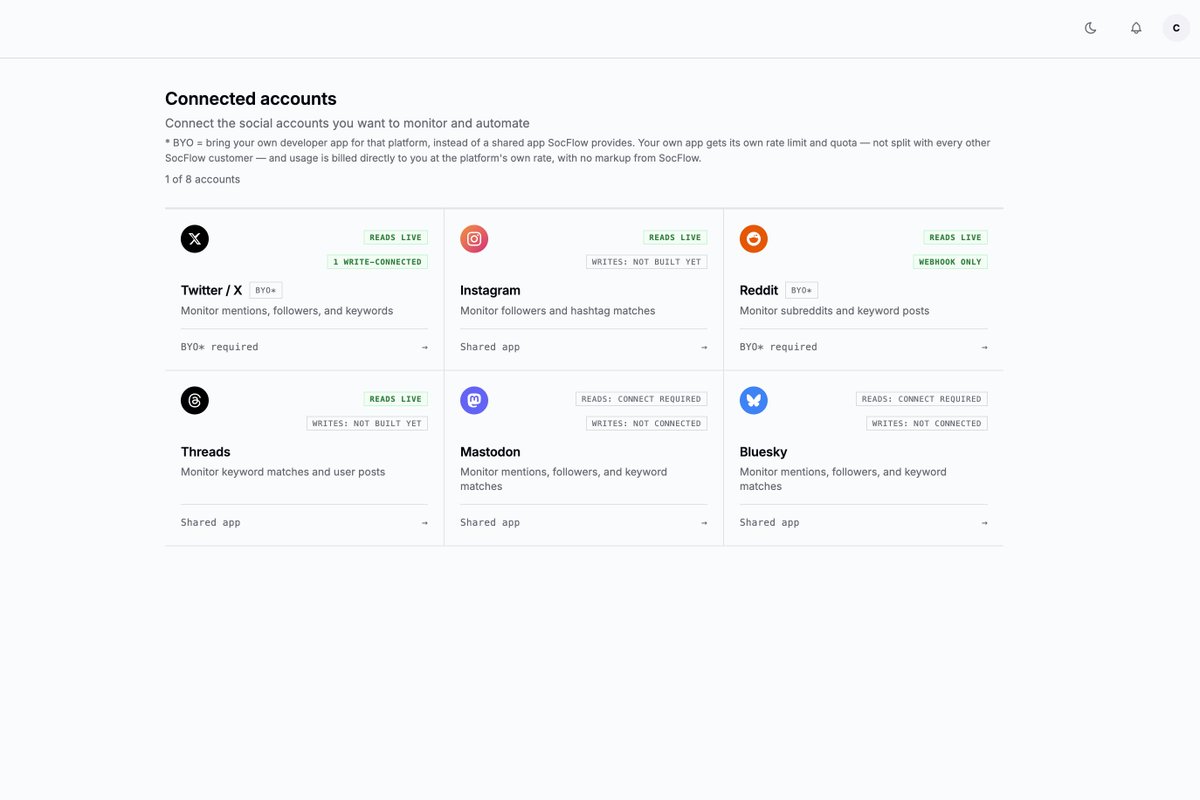The height and width of the screenshot is (800, 1200).
Task: Click 'BYO* required' on the Reddit card
Action: [778, 347]
